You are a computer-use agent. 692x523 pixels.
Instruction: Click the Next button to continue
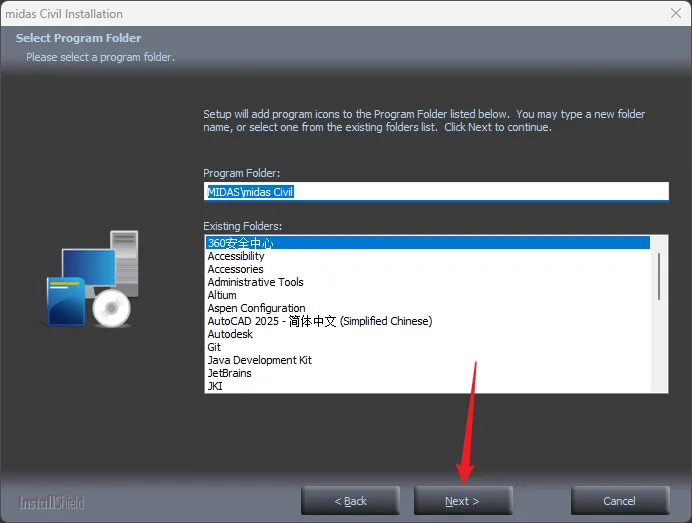tap(463, 500)
